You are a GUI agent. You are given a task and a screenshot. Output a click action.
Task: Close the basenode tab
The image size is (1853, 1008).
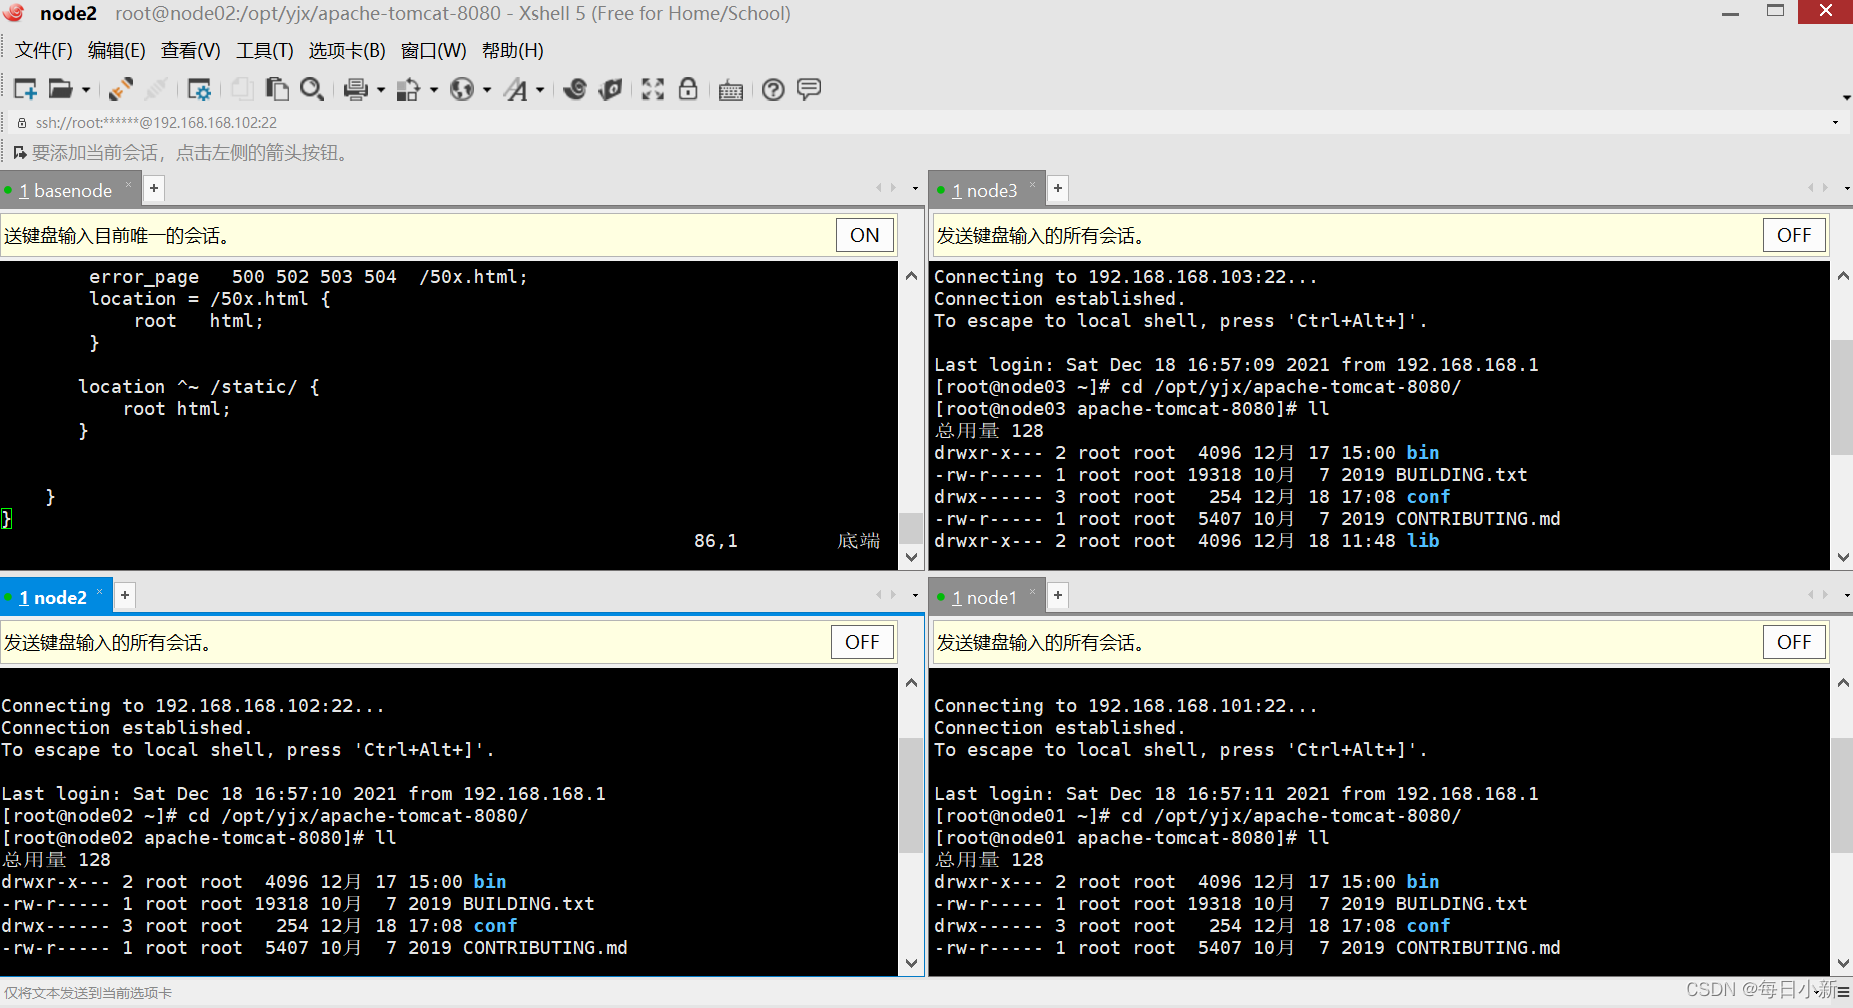(x=128, y=184)
